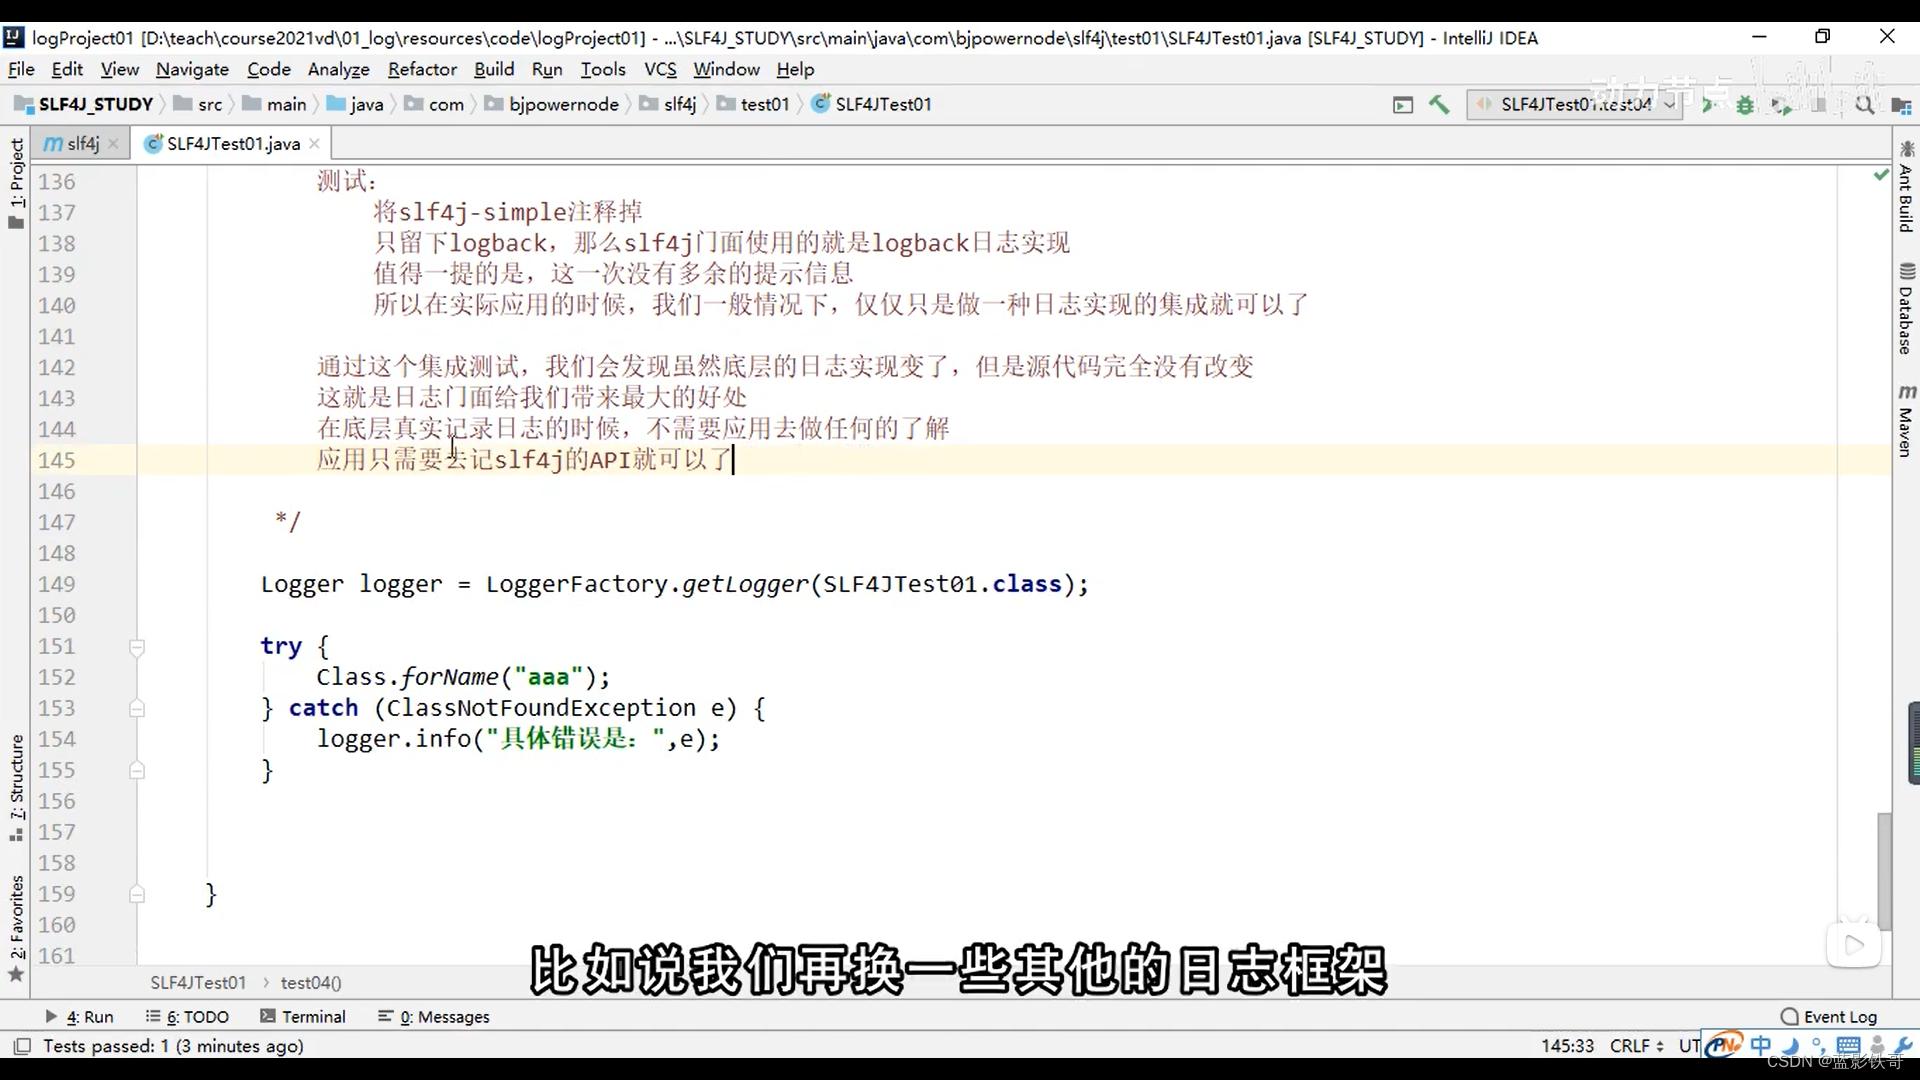Click the editor vertical scrollbar thumb
The width and height of the screenshot is (1920, 1080).
(1884, 870)
